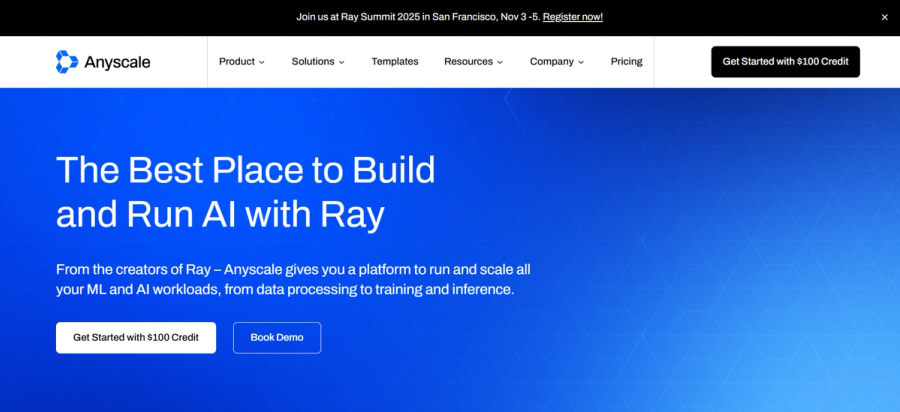Expand the Resources dropdown chevron
This screenshot has height=412, width=900.
[499, 62]
